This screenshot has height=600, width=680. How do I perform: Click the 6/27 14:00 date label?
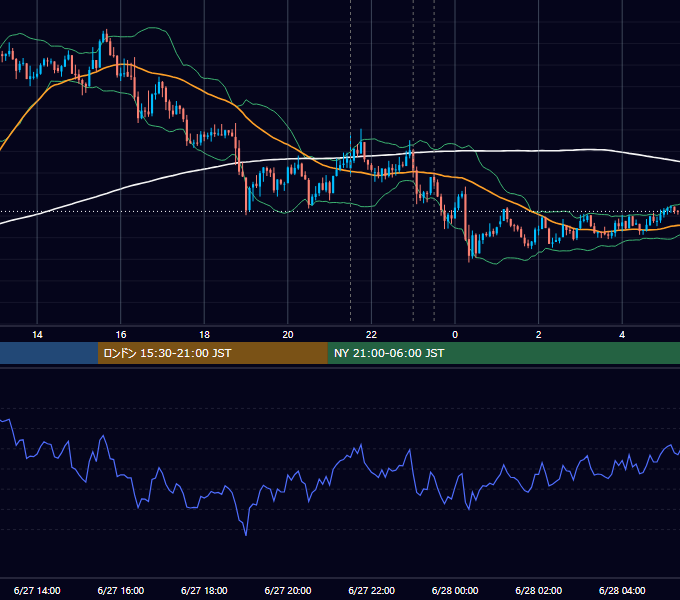point(37,590)
